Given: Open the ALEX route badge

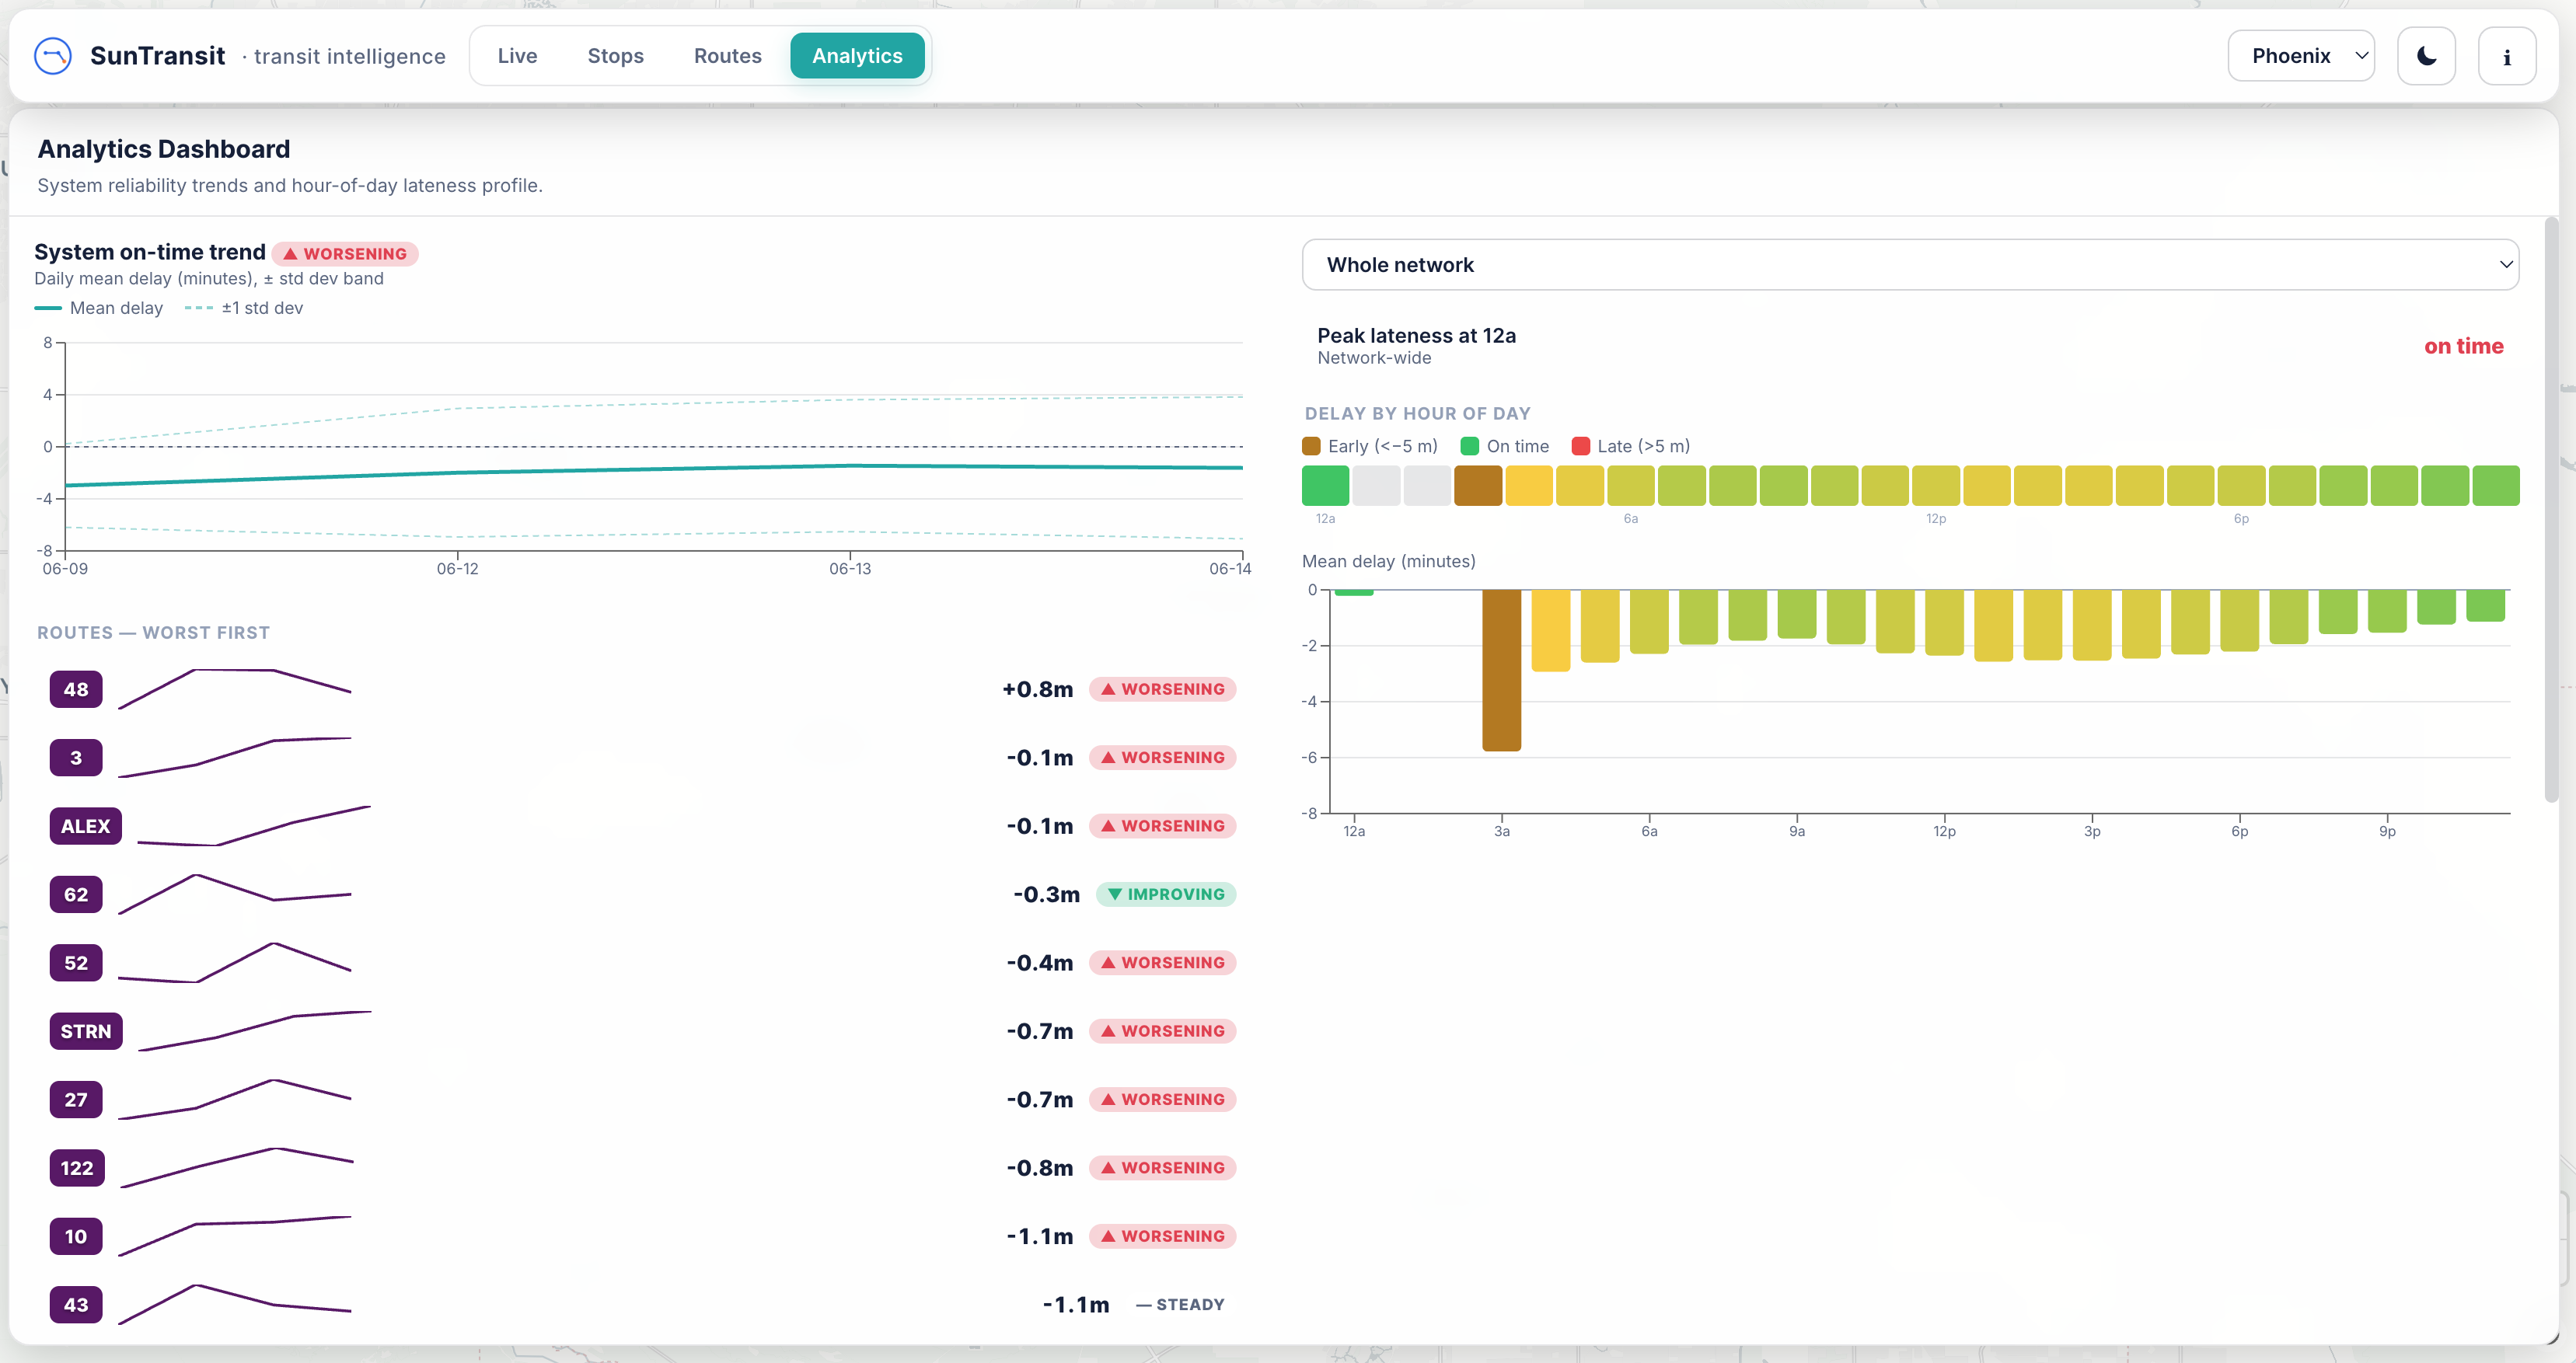Looking at the screenshot, I should pyautogui.click(x=85, y=826).
